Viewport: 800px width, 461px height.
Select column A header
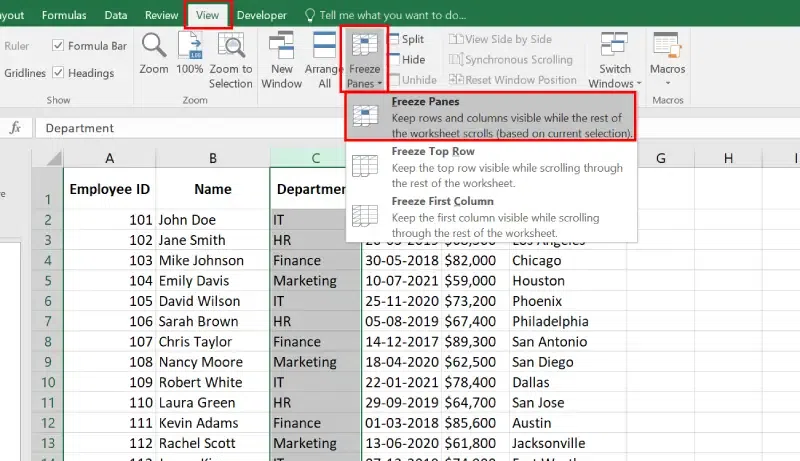pos(110,159)
